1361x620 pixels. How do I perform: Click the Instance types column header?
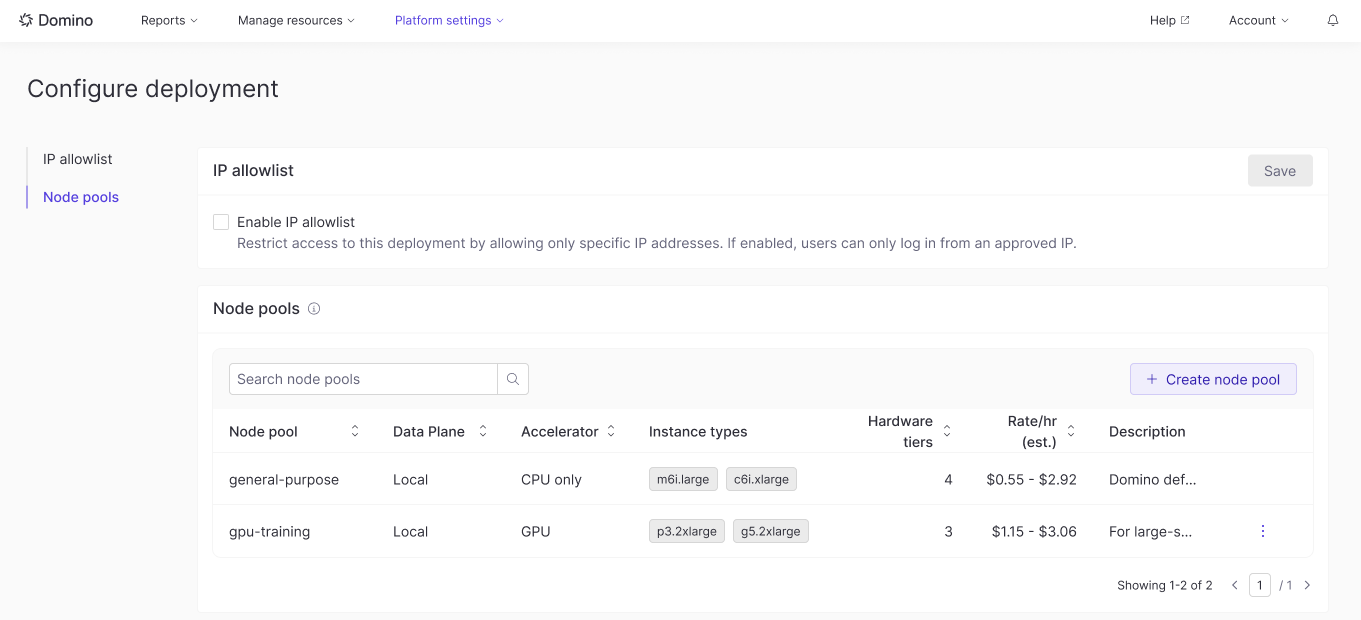(x=698, y=431)
